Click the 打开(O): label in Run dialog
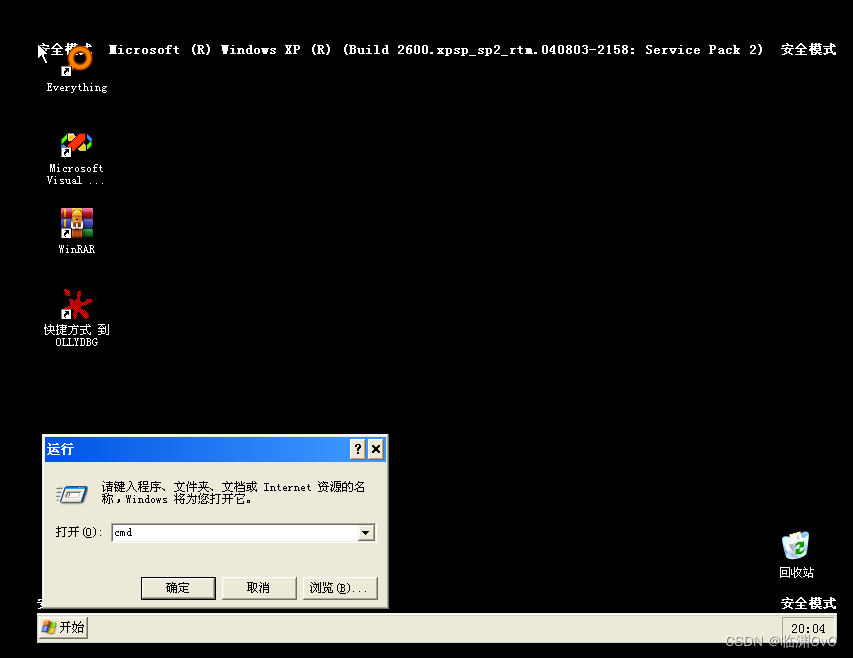853x658 pixels. [x=78, y=532]
